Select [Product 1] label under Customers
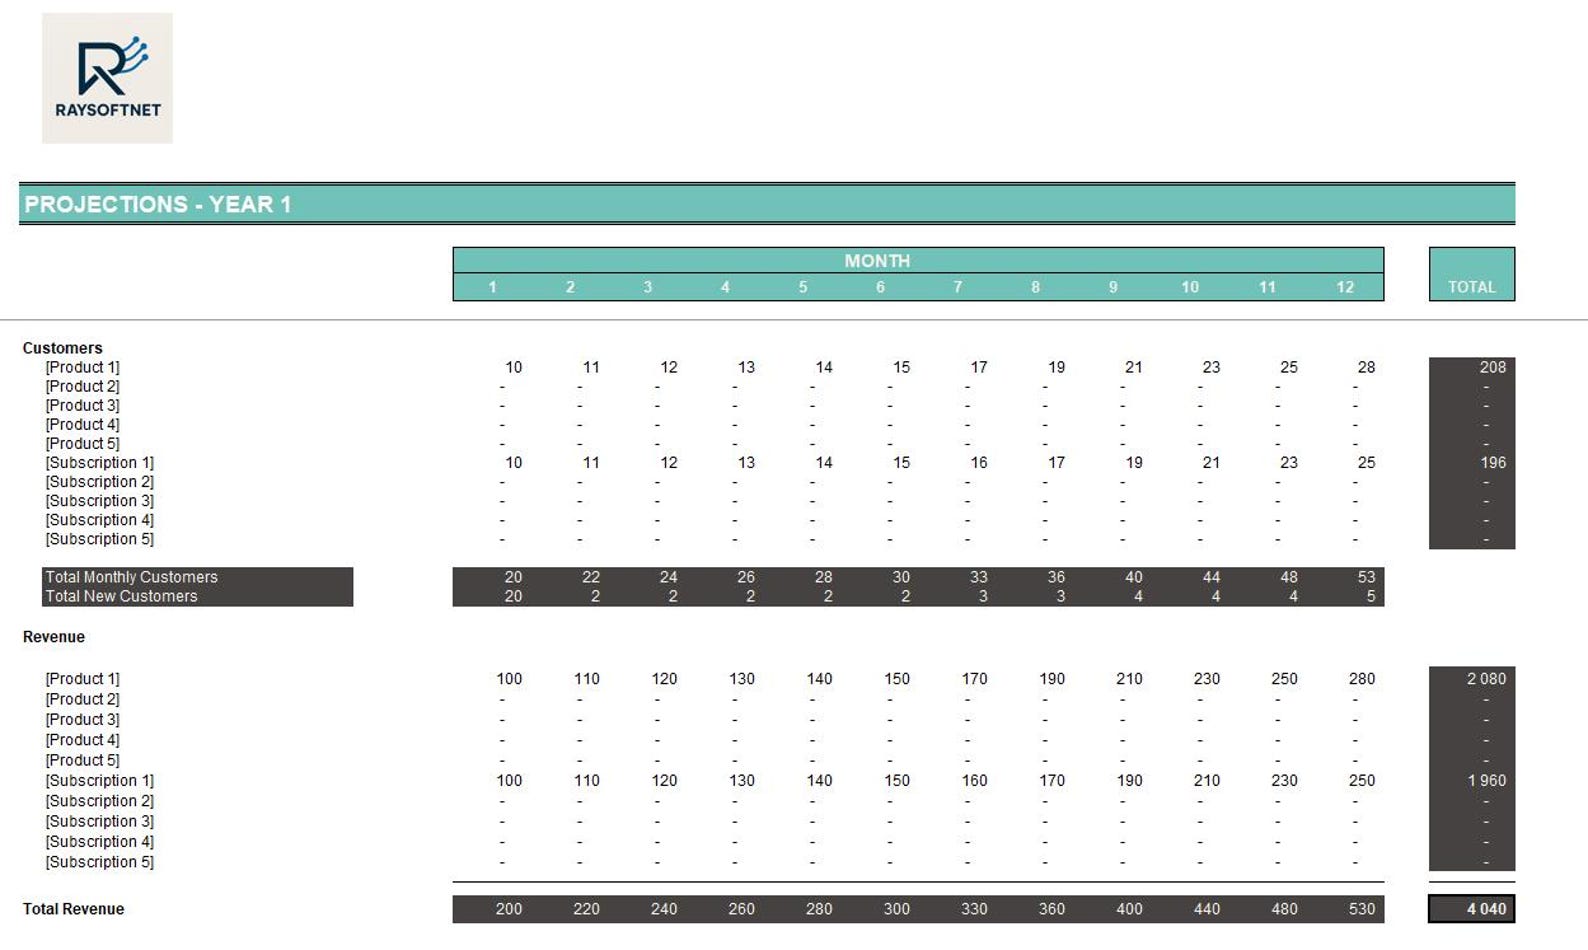This screenshot has height=950, width=1588. point(82,367)
